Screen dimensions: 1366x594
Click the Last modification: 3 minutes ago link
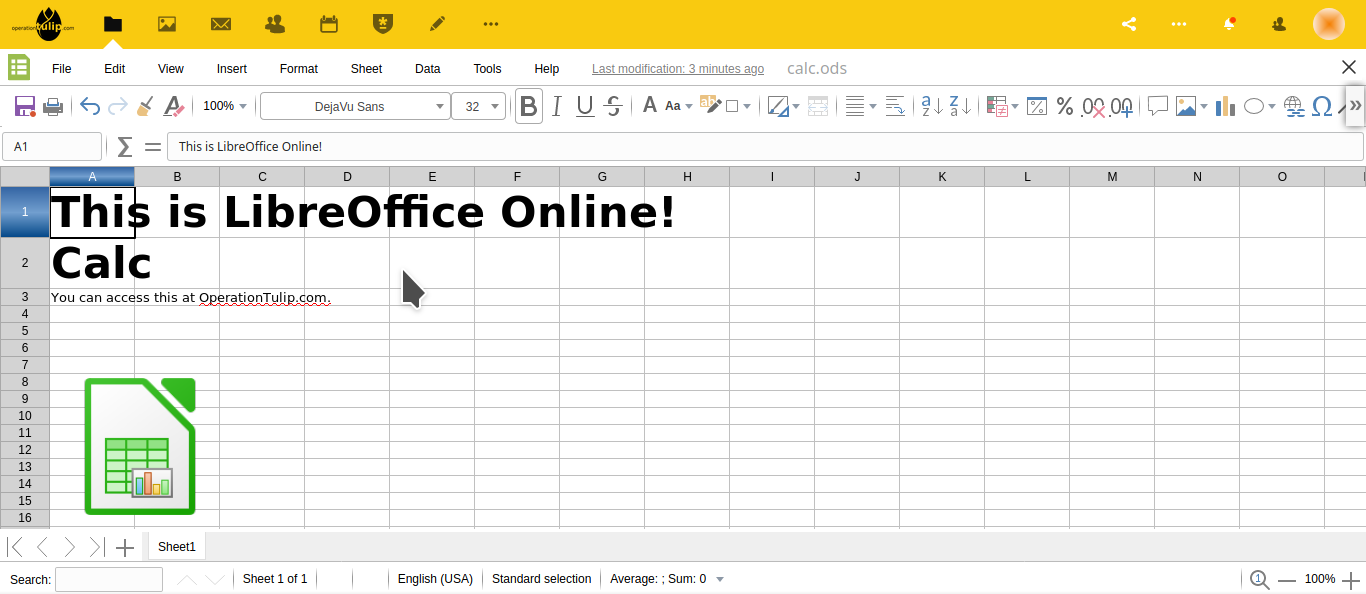pyautogui.click(x=678, y=69)
